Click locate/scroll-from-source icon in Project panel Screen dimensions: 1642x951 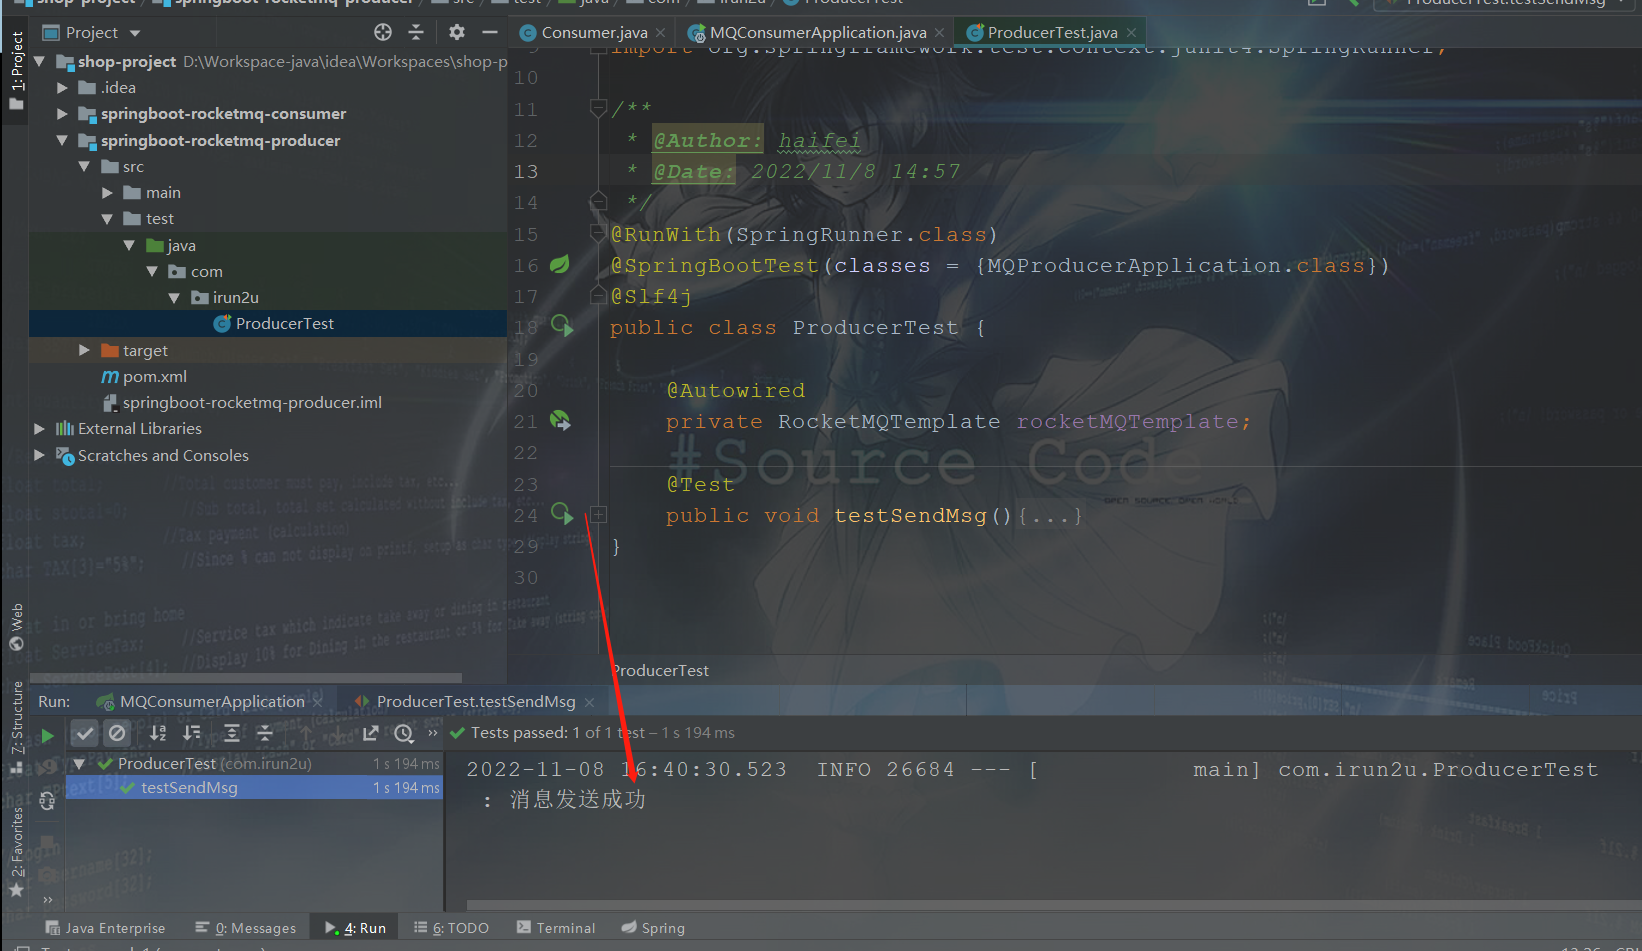(383, 32)
